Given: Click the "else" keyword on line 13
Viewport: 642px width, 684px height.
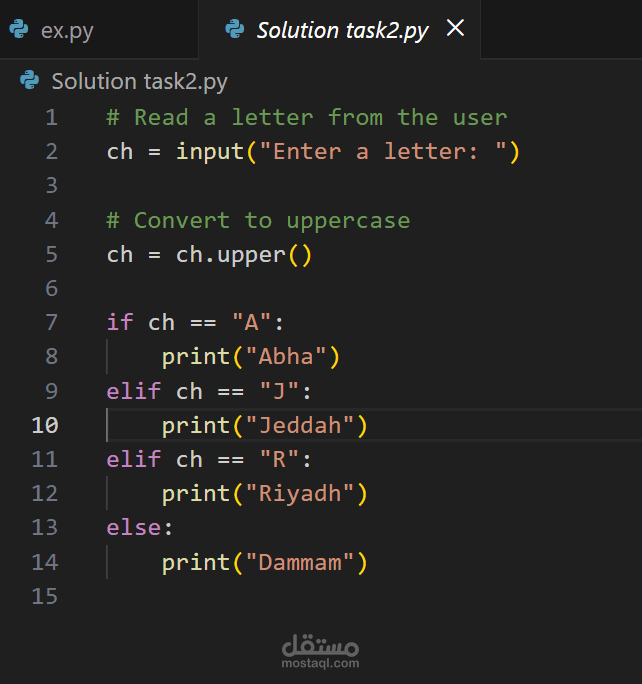Looking at the screenshot, I should [x=134, y=528].
